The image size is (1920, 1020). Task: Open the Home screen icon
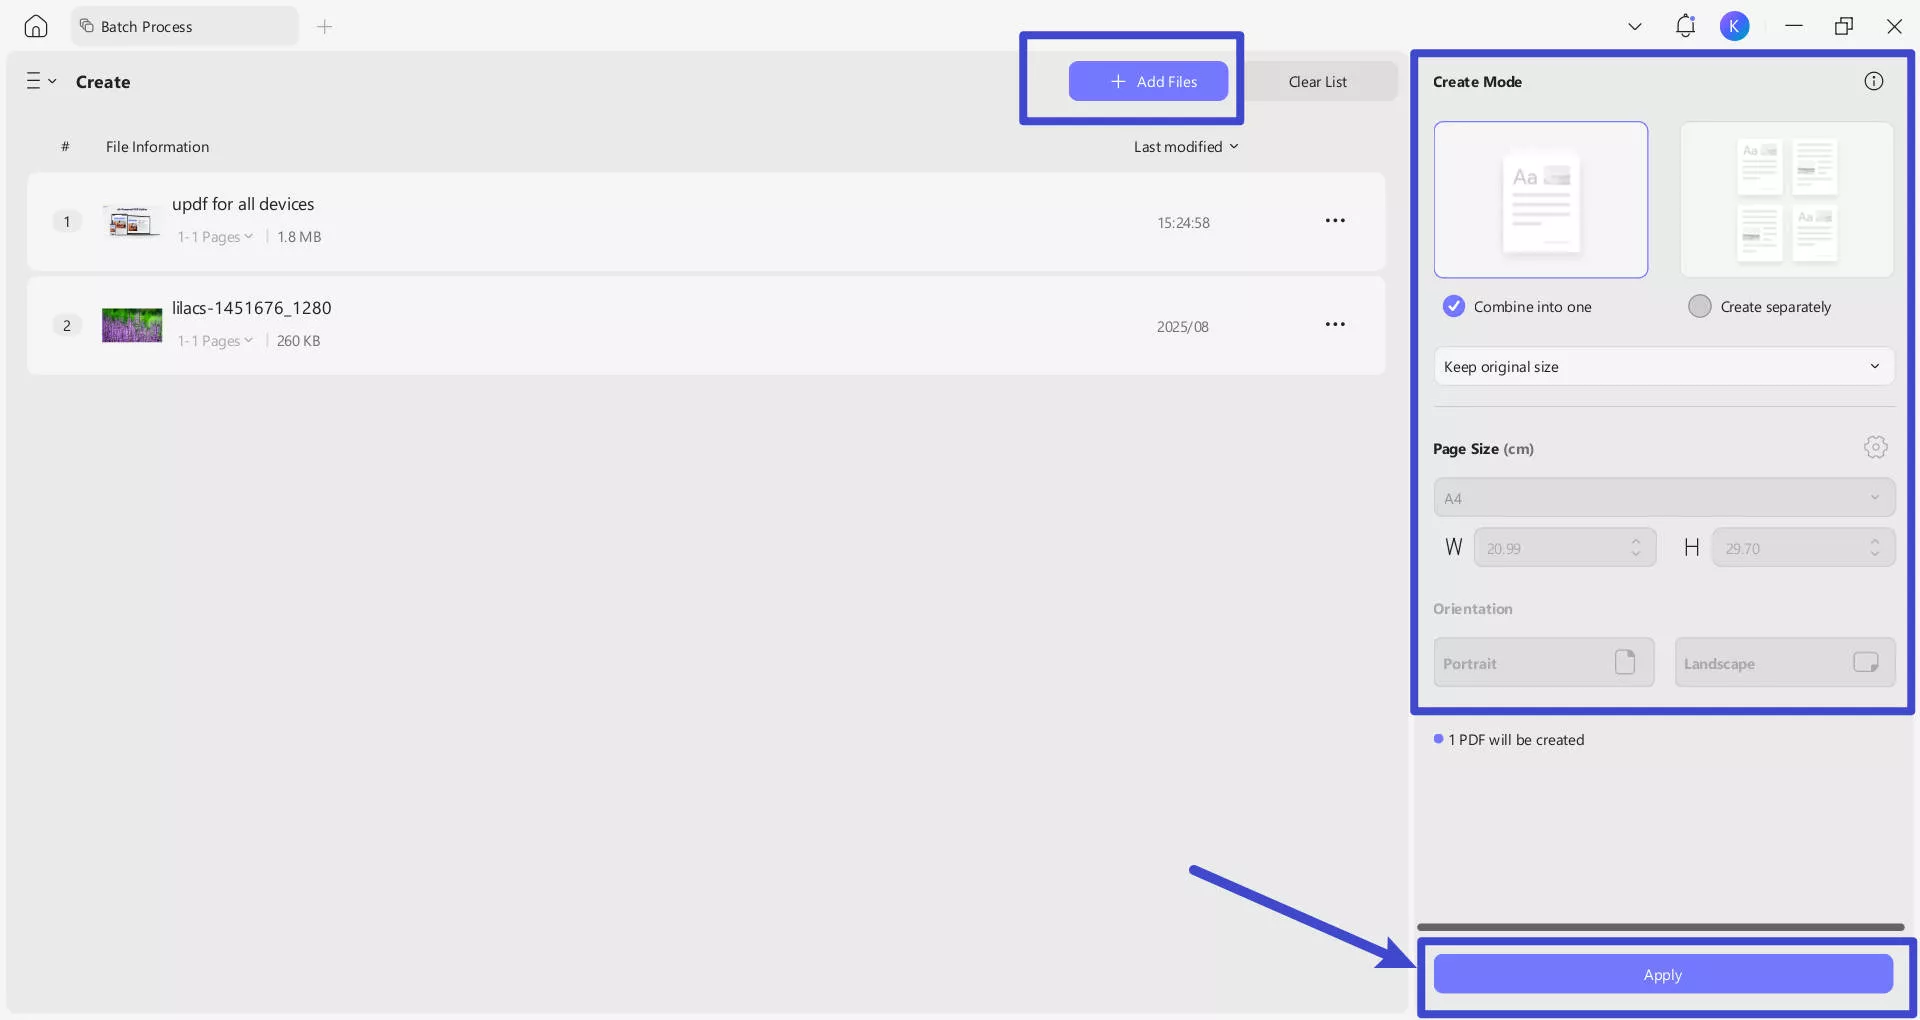tap(36, 26)
